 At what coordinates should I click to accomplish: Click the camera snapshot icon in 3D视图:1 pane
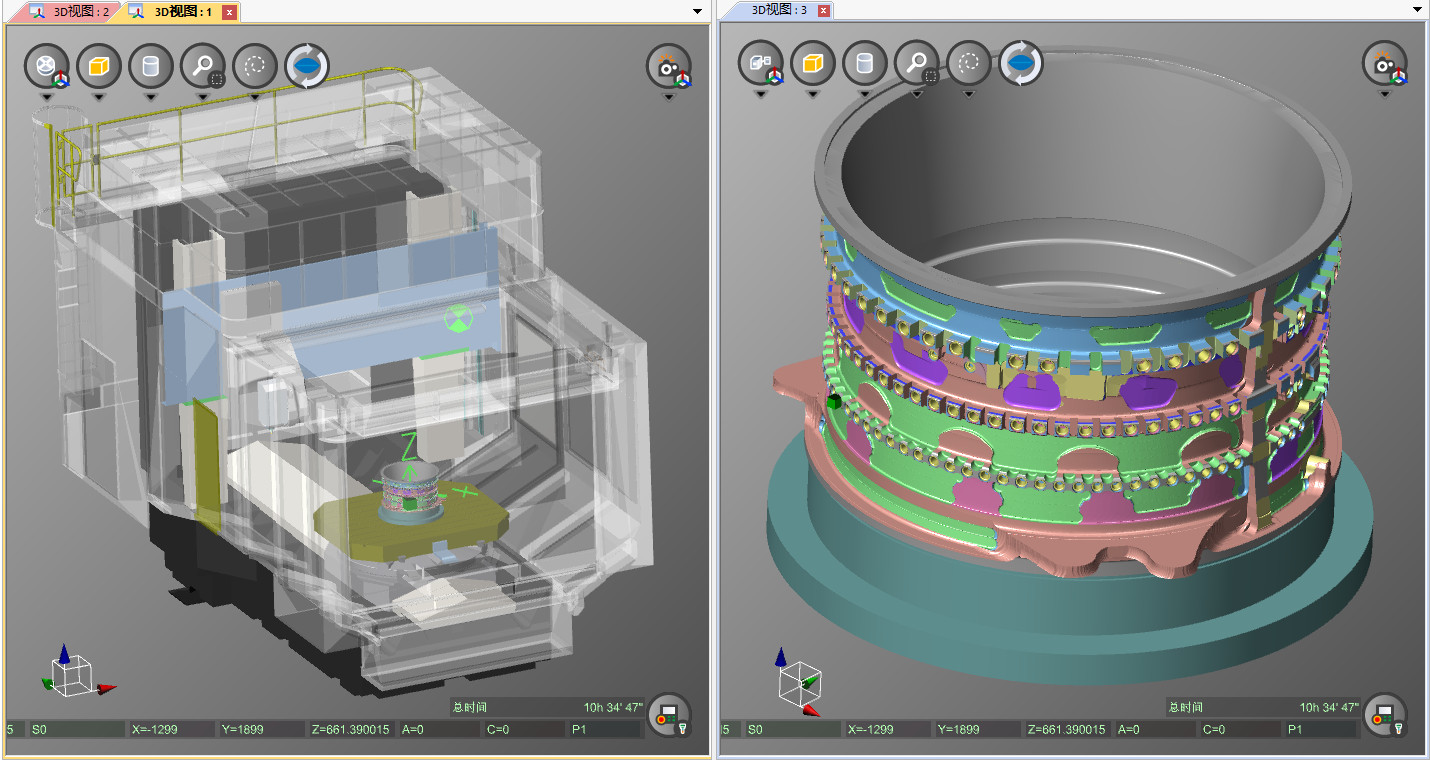pos(668,66)
